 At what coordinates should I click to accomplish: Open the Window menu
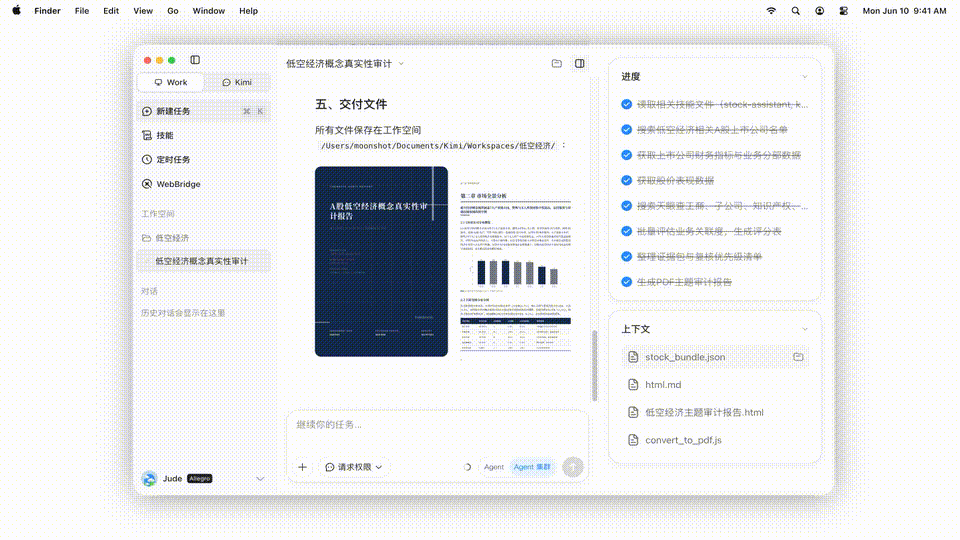(x=209, y=11)
